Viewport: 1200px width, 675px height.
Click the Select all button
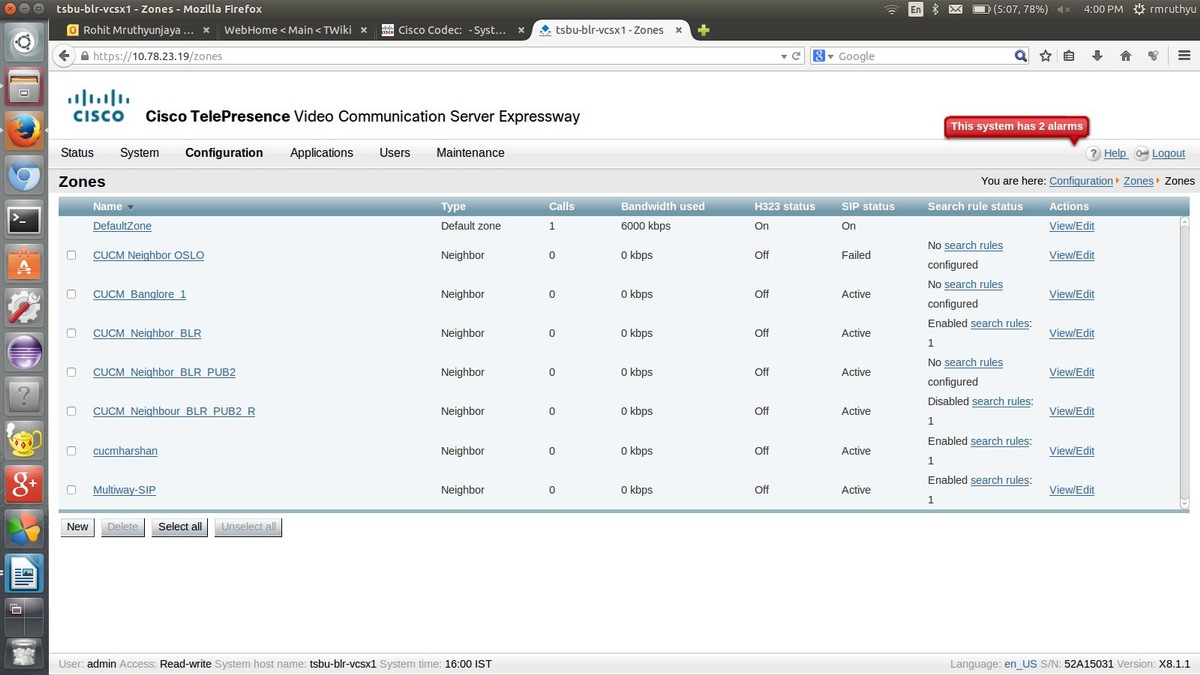click(x=180, y=527)
